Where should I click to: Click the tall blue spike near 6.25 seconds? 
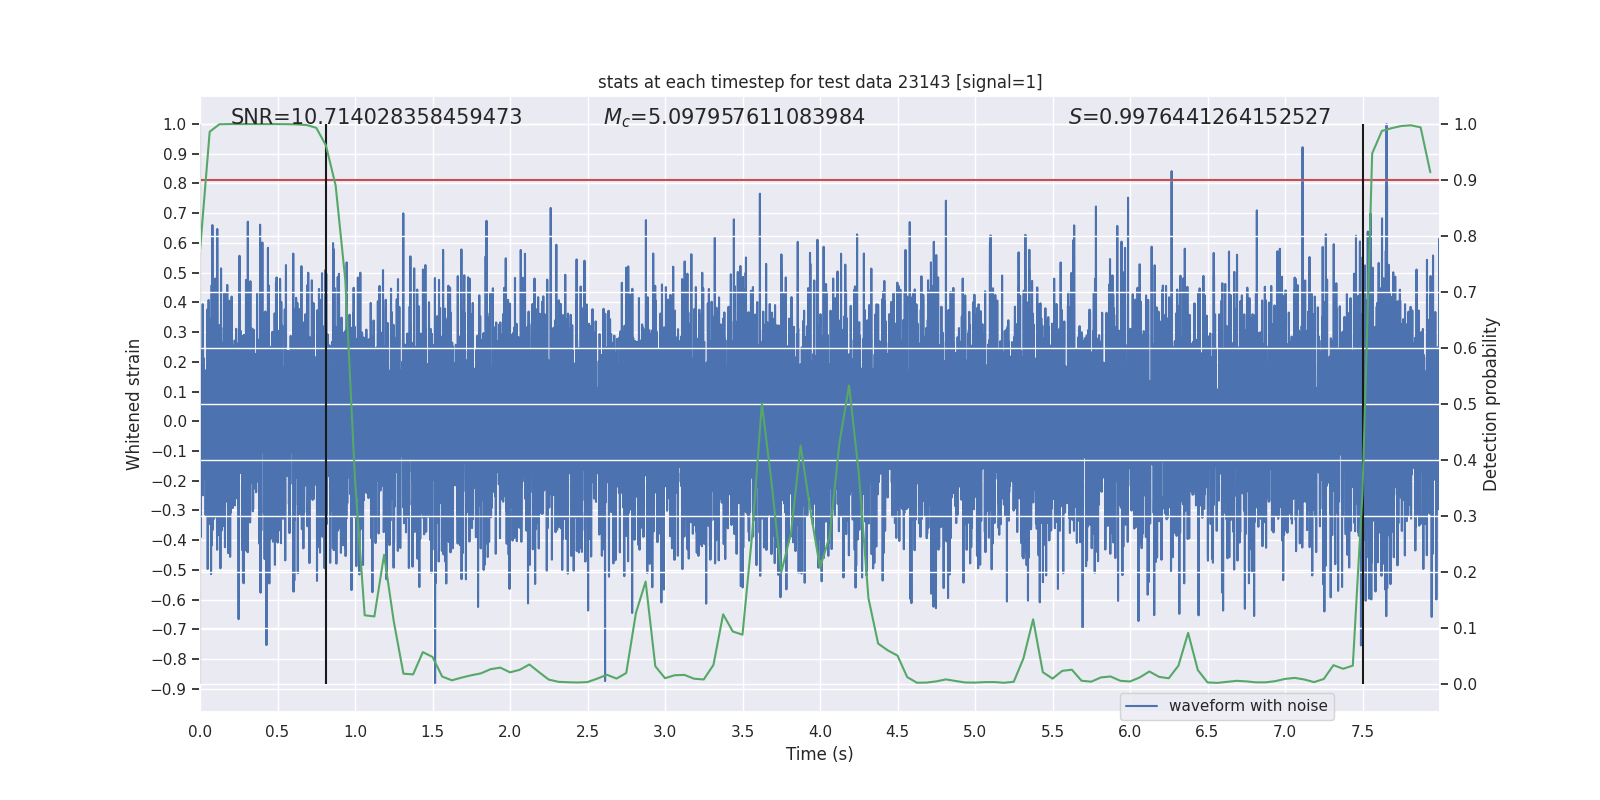point(1171,174)
